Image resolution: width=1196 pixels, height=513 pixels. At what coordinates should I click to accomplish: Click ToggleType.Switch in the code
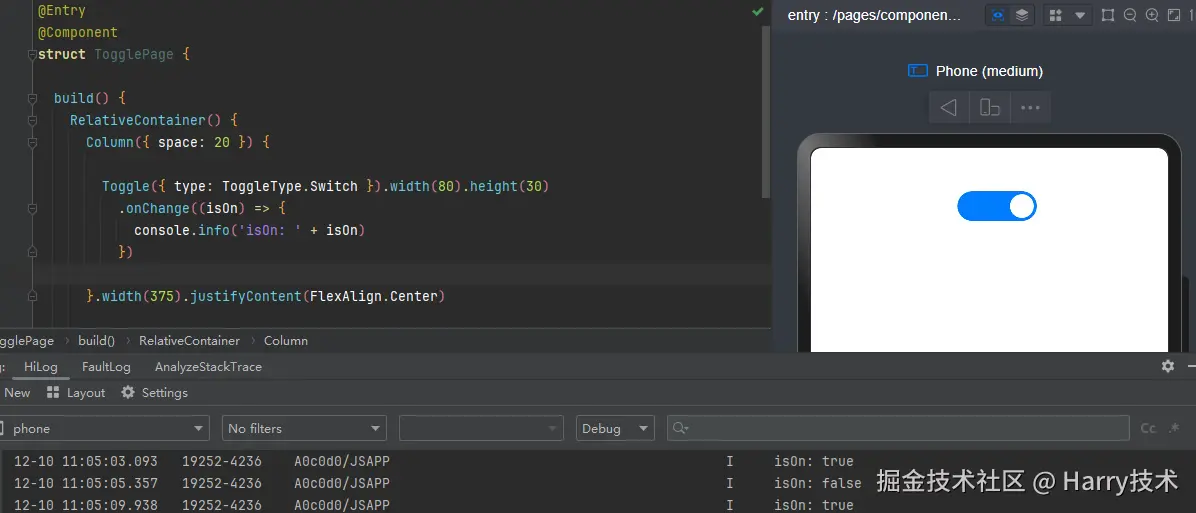tap(290, 186)
